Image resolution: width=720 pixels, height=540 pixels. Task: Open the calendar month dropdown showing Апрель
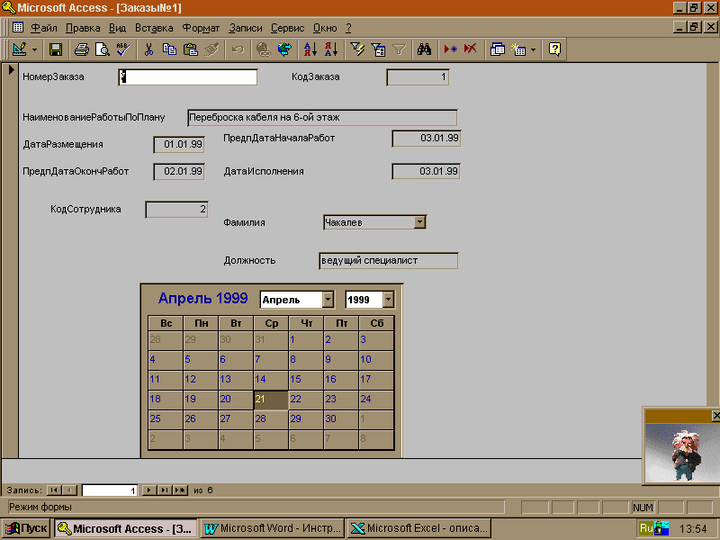click(328, 300)
